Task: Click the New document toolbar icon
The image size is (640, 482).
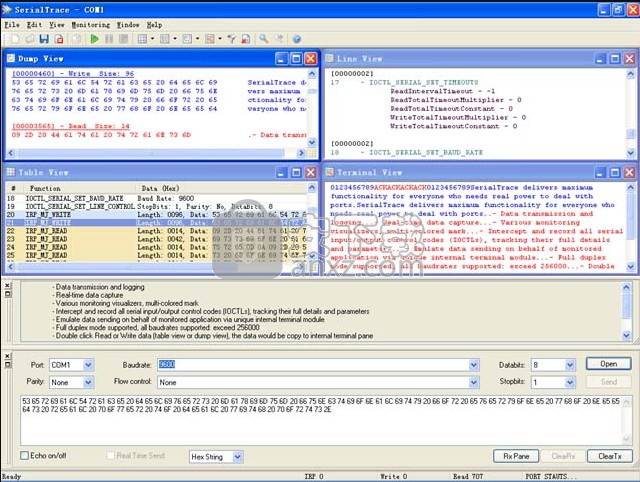Action: tap(15, 39)
